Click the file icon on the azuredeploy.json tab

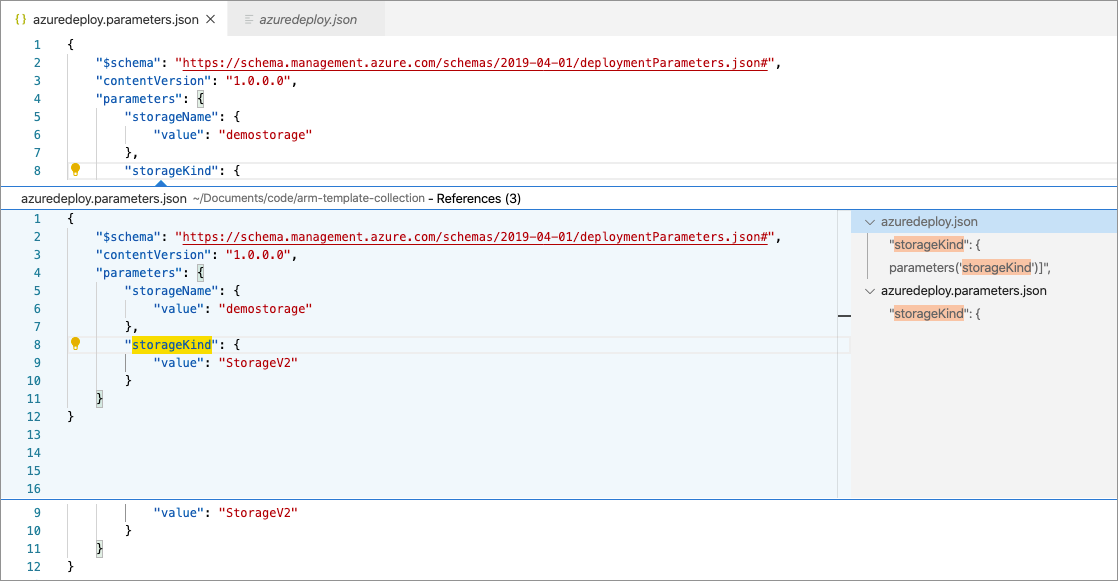[x=249, y=20]
